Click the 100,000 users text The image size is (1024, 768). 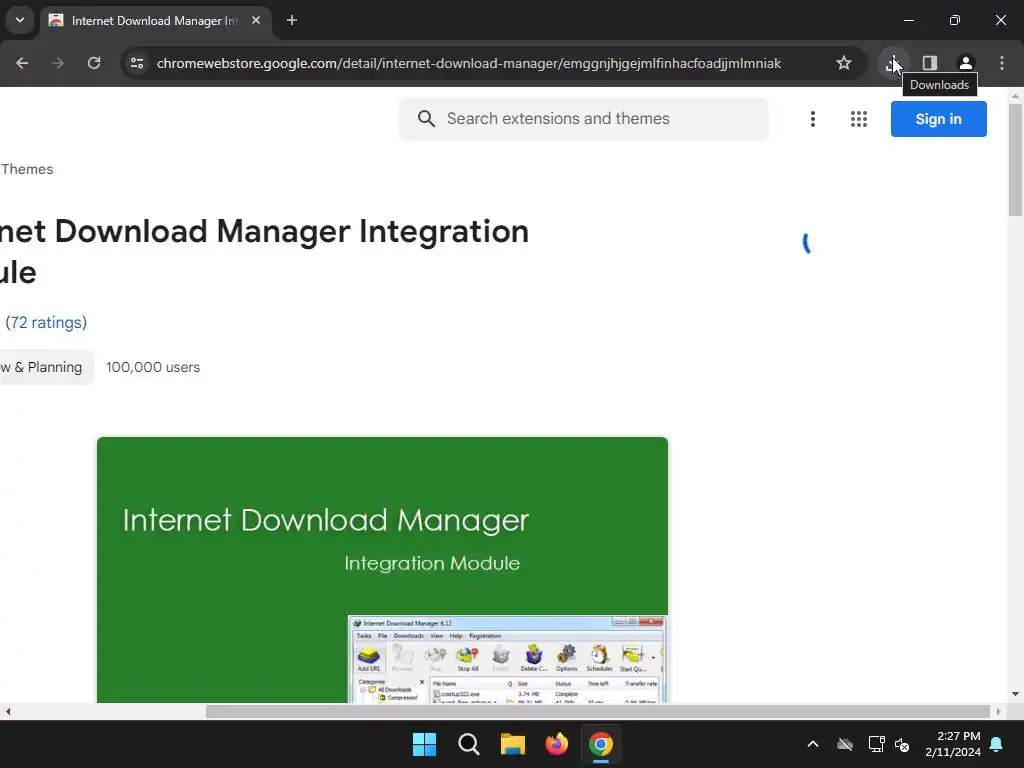(x=153, y=367)
